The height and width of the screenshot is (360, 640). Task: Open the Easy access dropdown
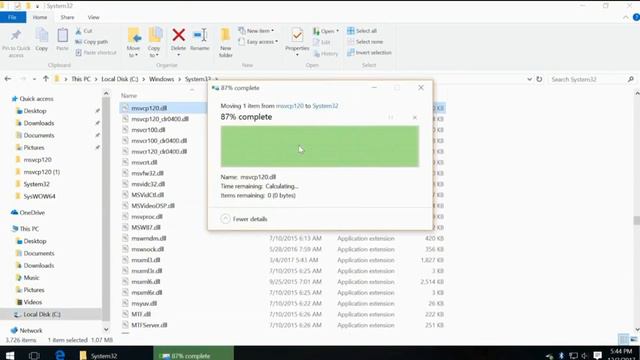(x=258, y=42)
